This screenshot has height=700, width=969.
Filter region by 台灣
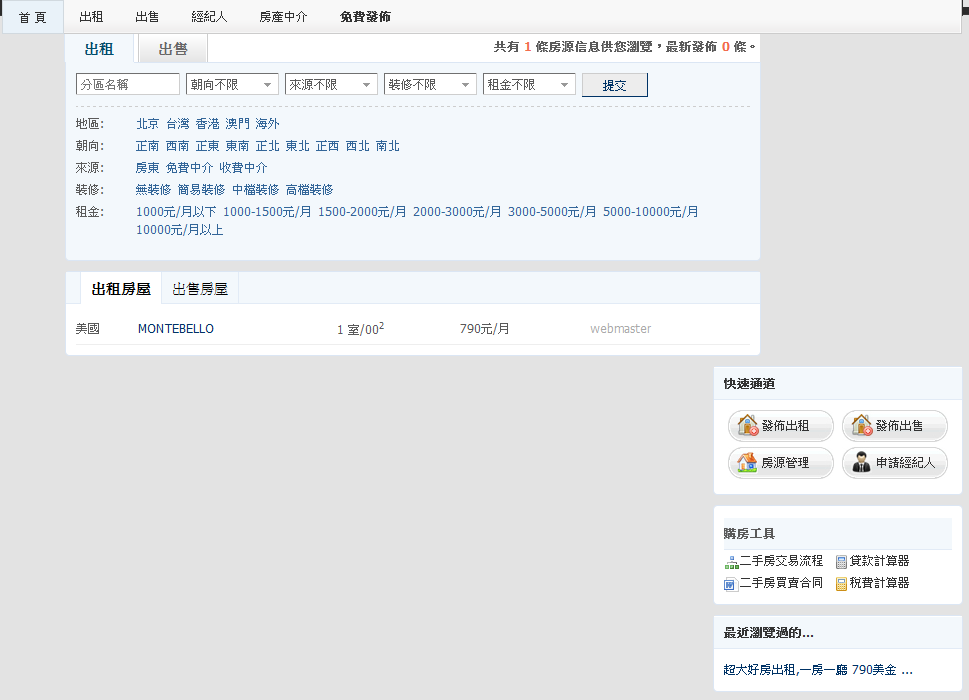178,124
